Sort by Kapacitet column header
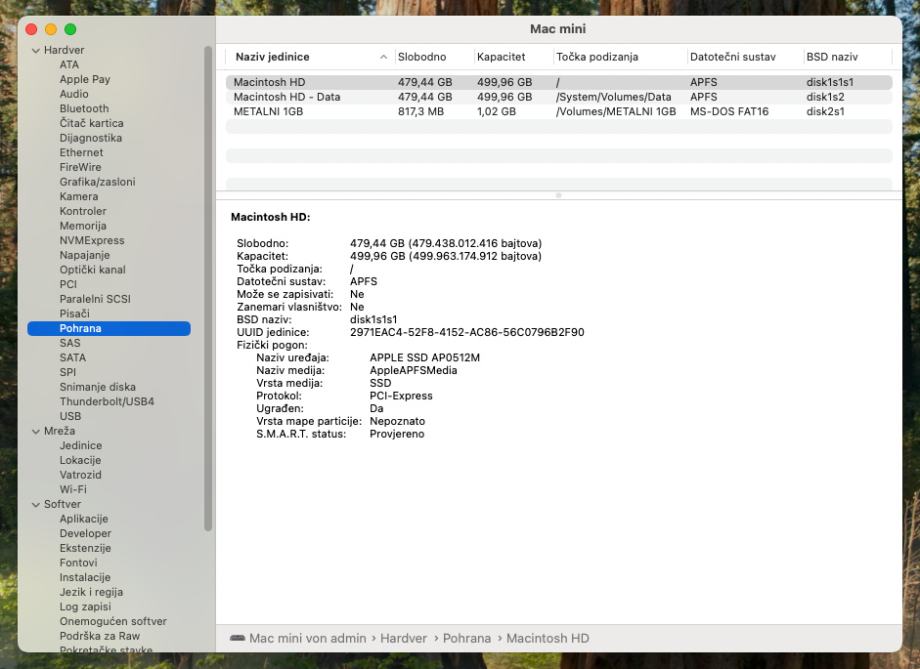The height and width of the screenshot is (669, 920). click(x=501, y=57)
